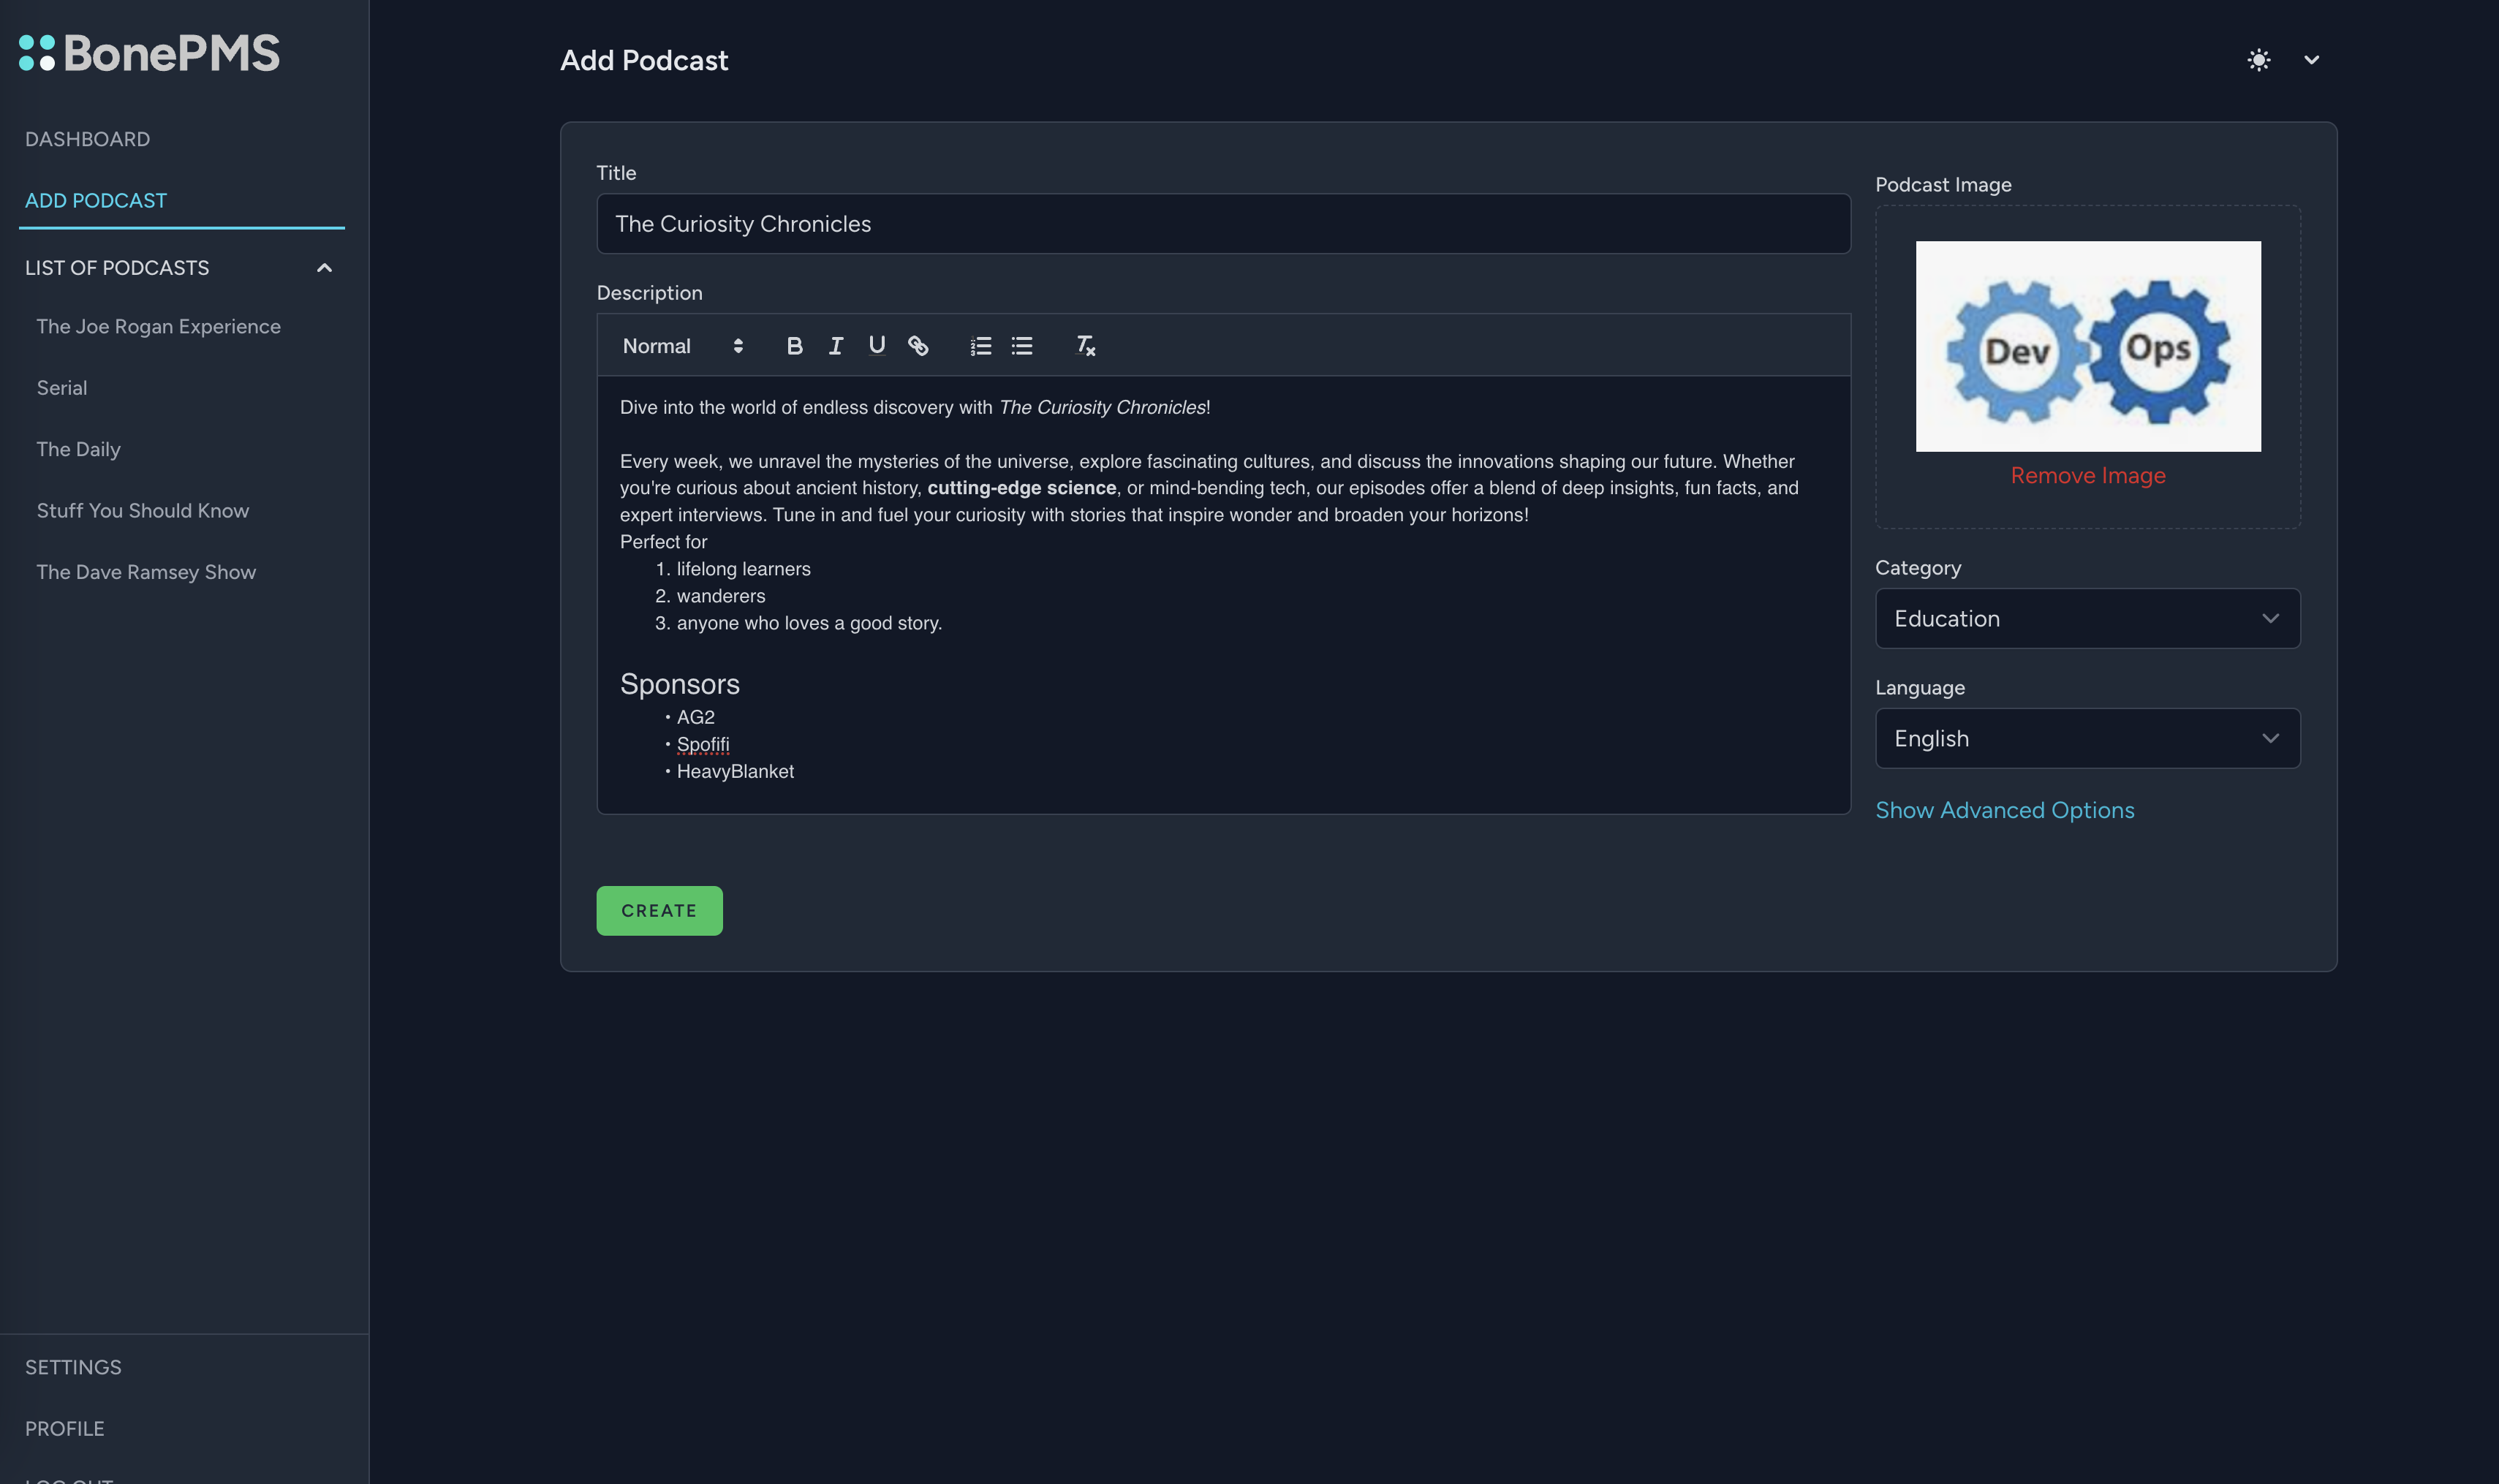This screenshot has width=2499, height=1484.
Task: Clear text formatting with Tx icon
Action: (x=1085, y=346)
